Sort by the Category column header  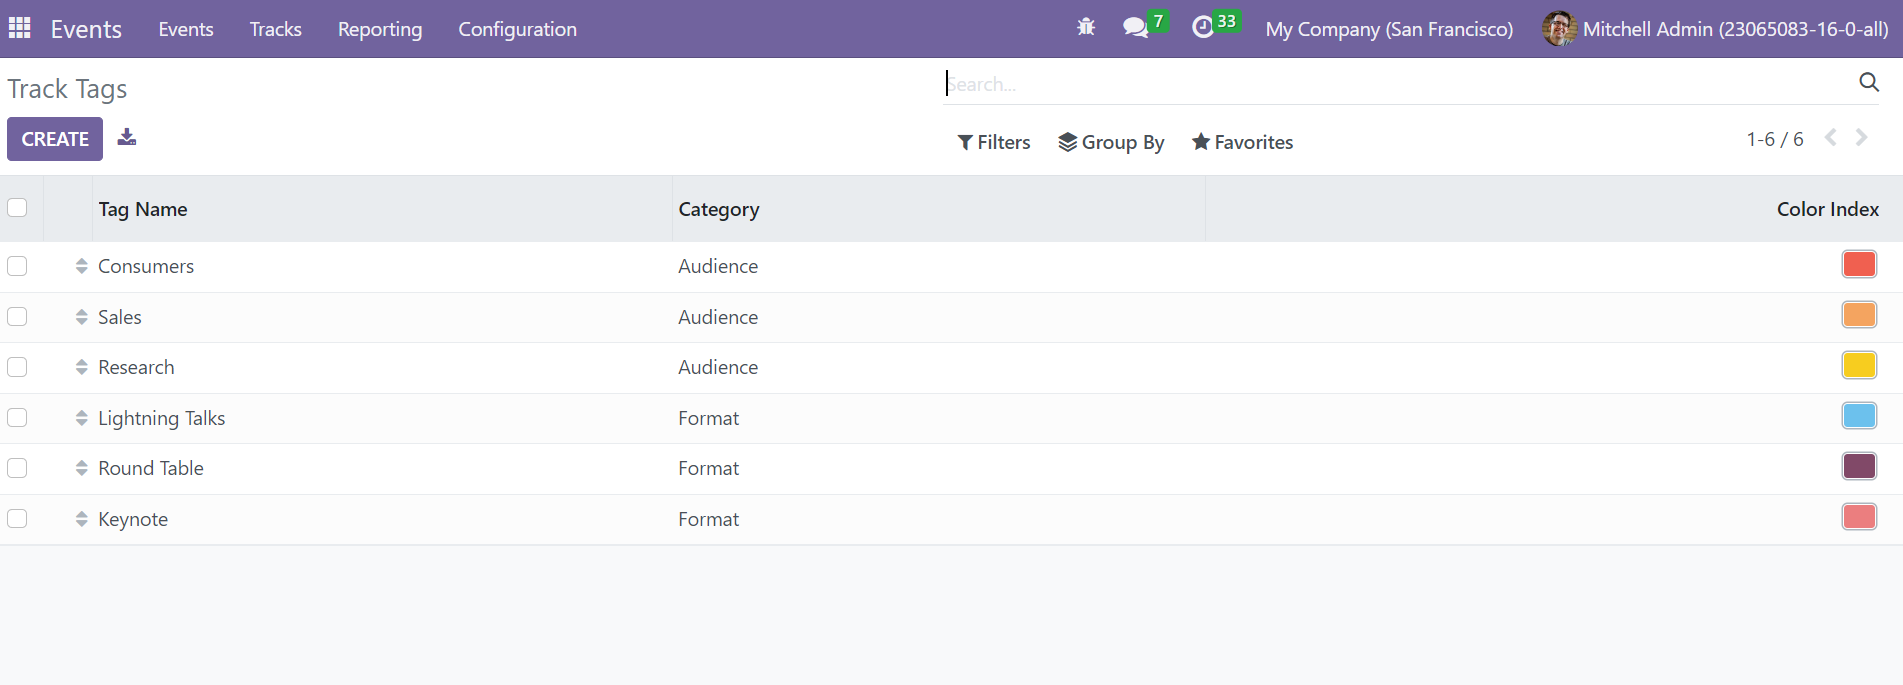(x=719, y=209)
